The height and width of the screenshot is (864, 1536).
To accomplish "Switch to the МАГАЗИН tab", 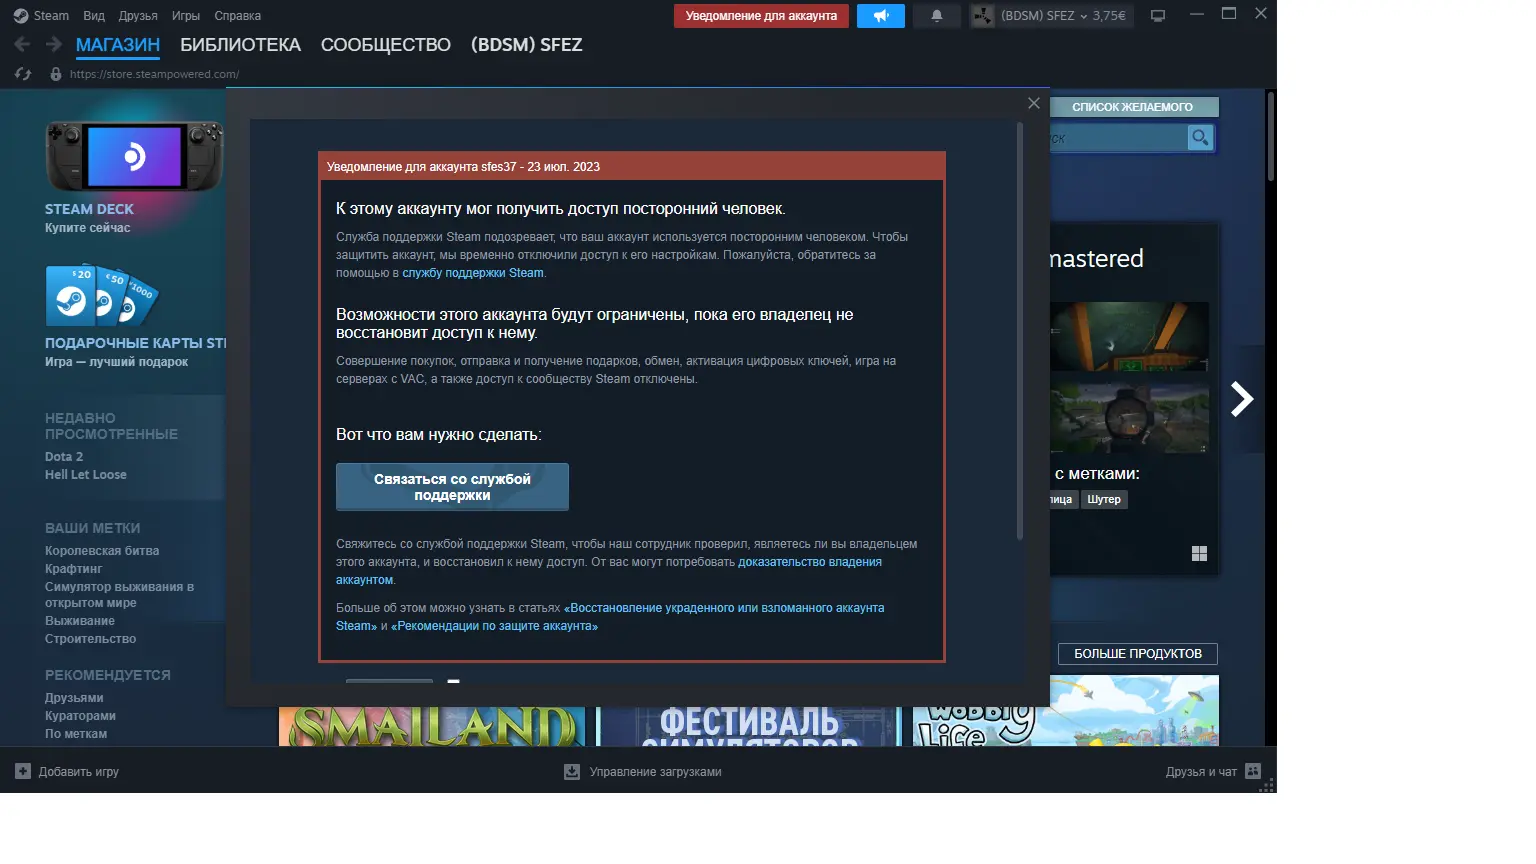I will [x=118, y=45].
